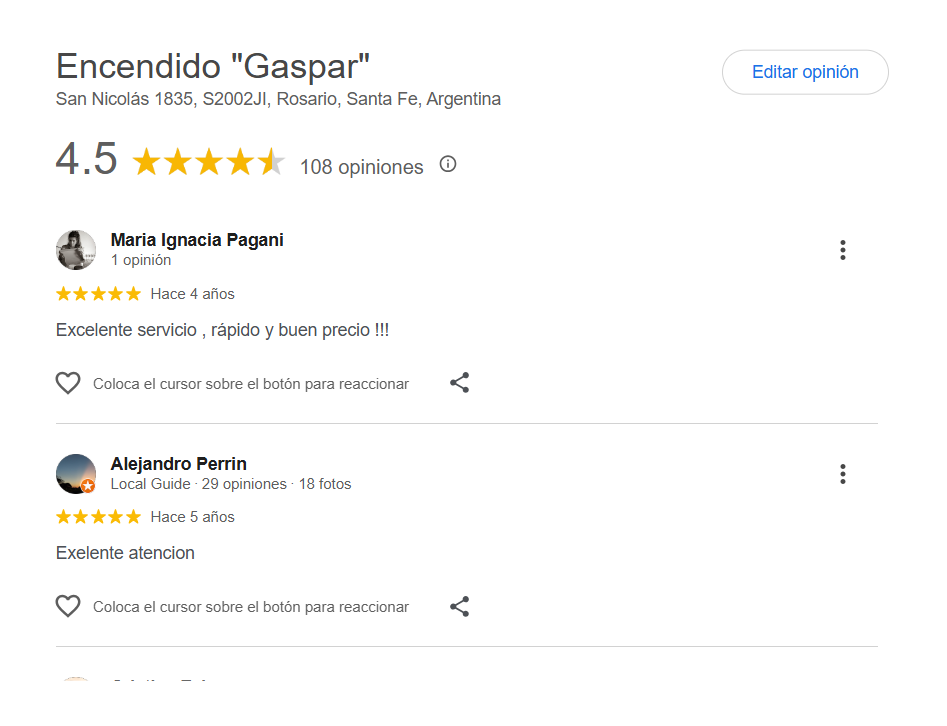Open Alejandro Perrin's profile avatar
Screen dimensions: 947x726
pos(76,474)
